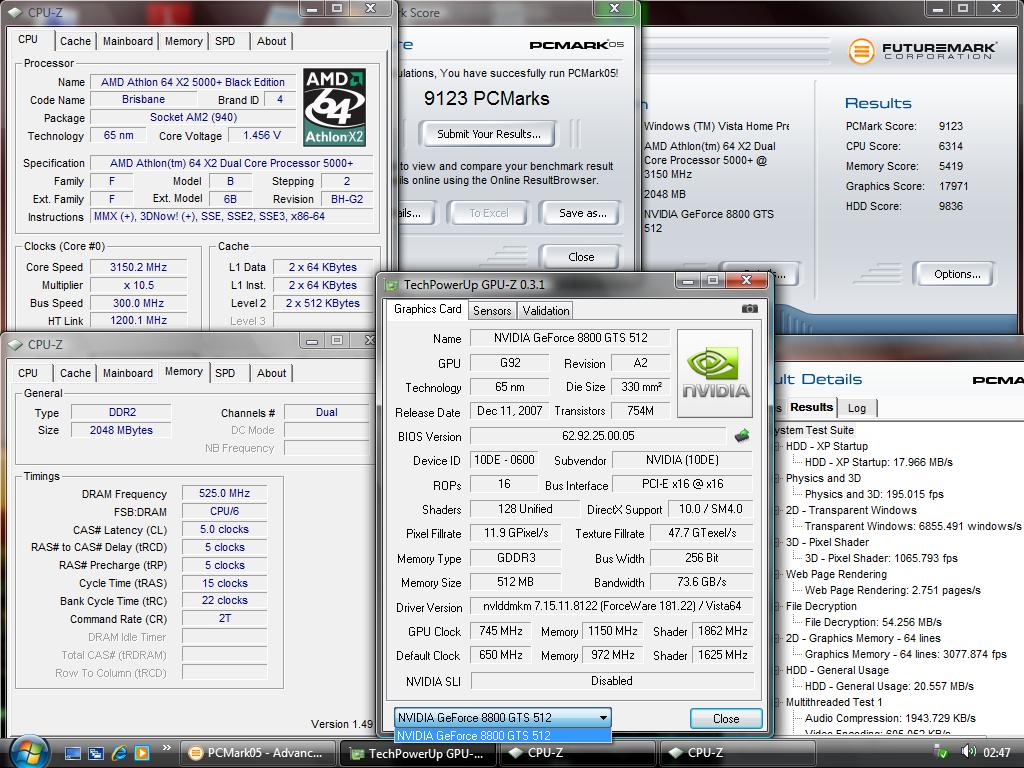Open the GPU-Z graphics card selector dropdown
This screenshot has width=1024, height=768.
[604, 718]
